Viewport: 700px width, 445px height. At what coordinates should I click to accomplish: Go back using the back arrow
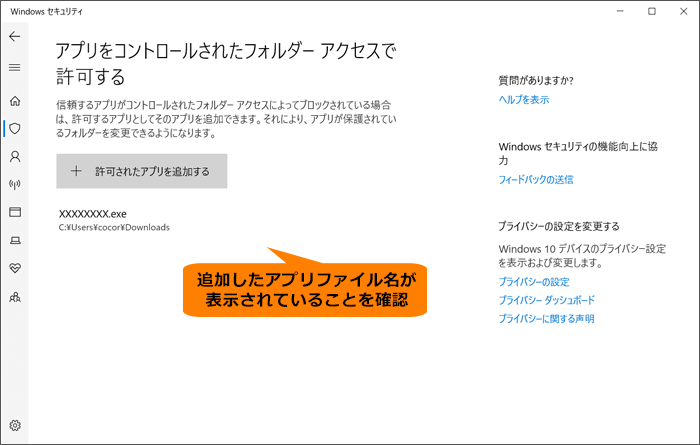[15, 36]
